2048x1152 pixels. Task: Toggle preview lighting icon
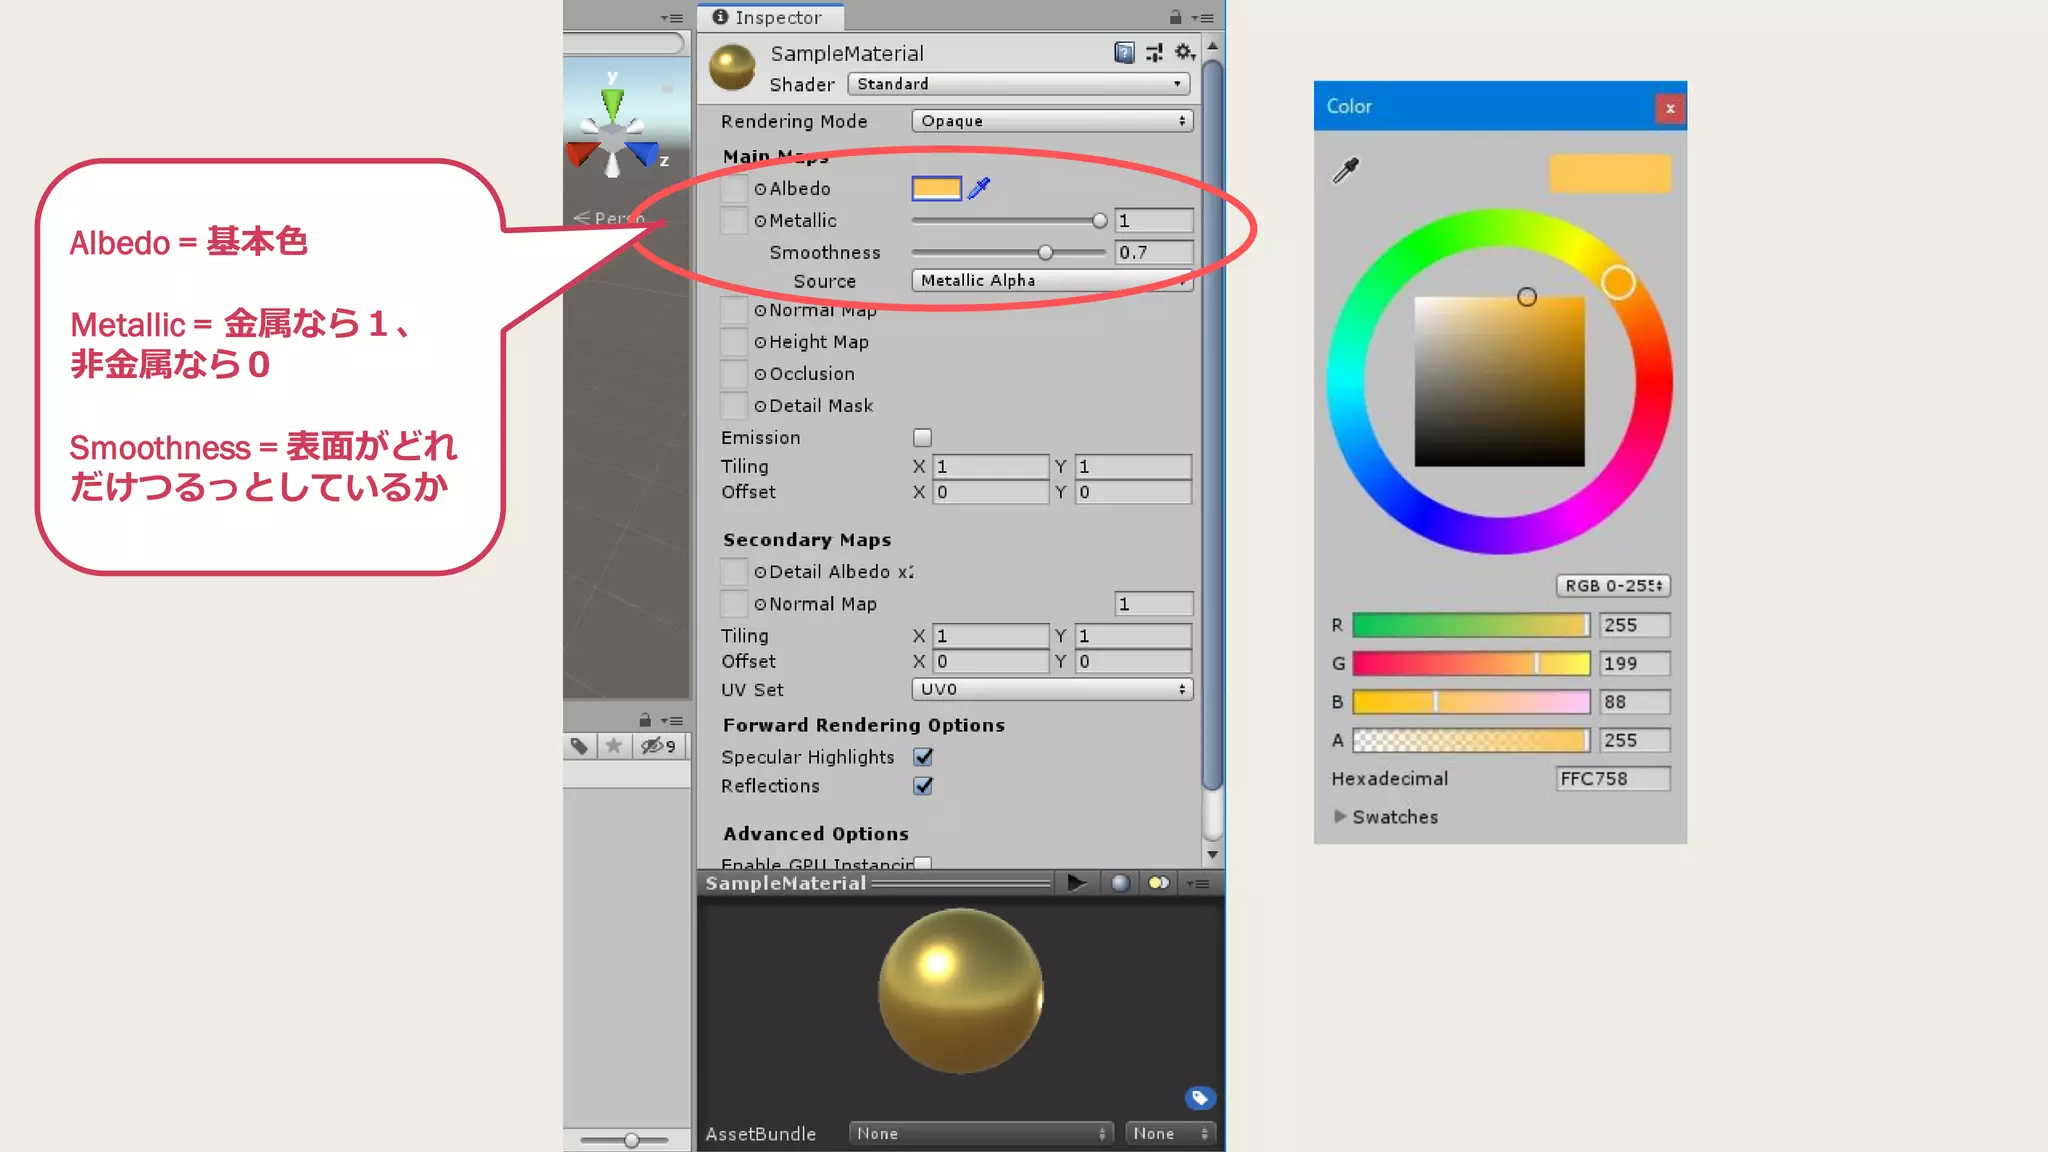(x=1158, y=883)
